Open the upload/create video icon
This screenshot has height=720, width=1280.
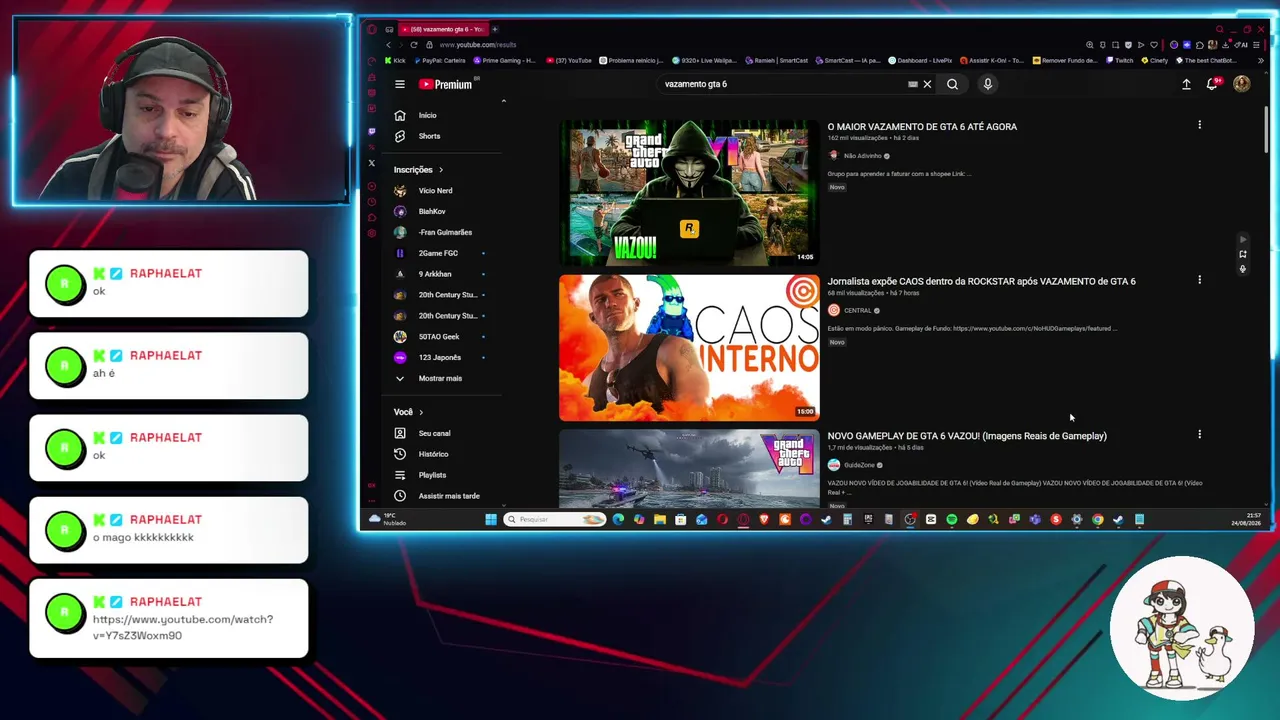(x=1186, y=84)
